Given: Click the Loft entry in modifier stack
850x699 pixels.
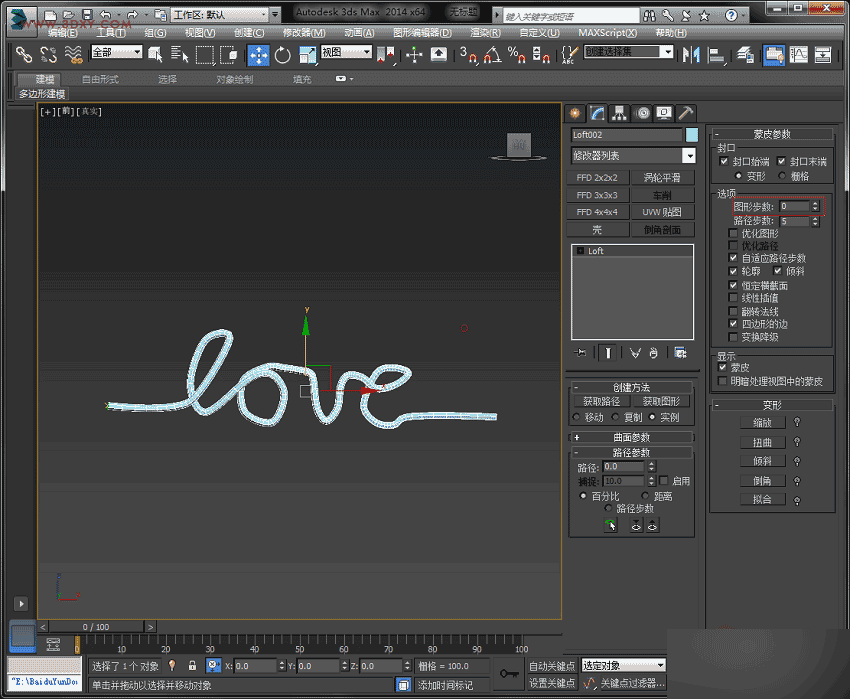Looking at the screenshot, I should (x=600, y=251).
